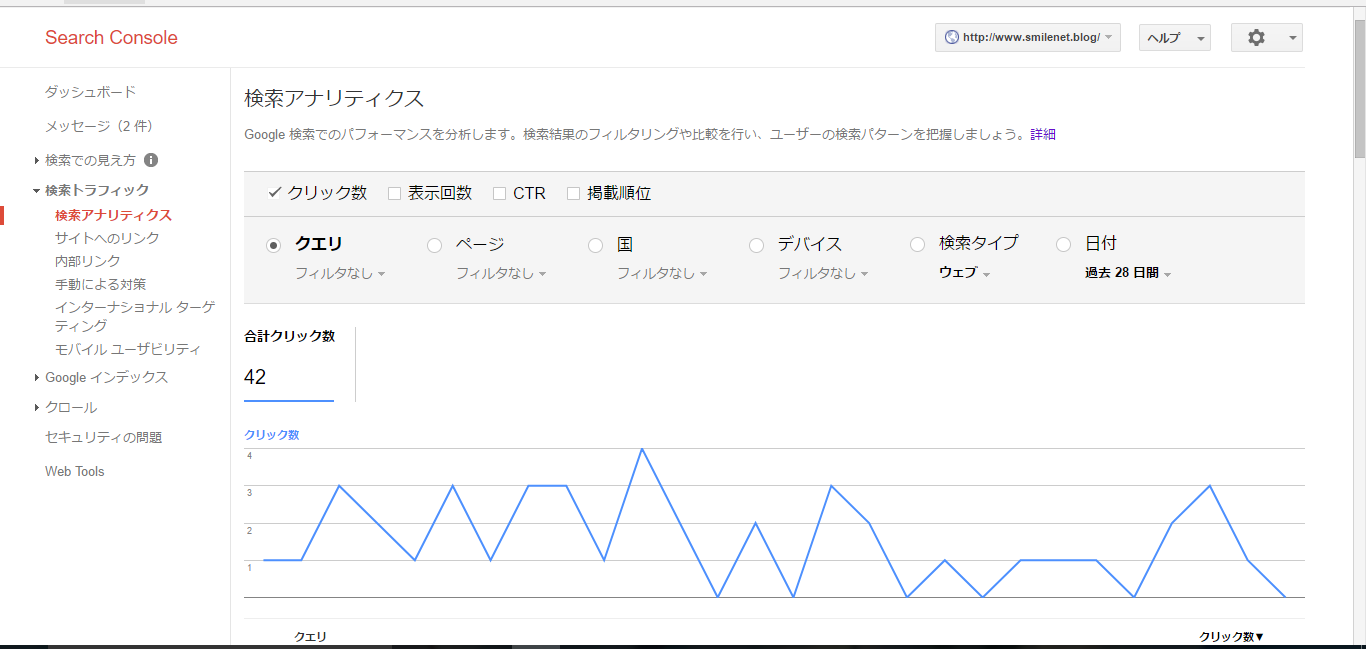Open the settings gear menu

pos(1266,38)
